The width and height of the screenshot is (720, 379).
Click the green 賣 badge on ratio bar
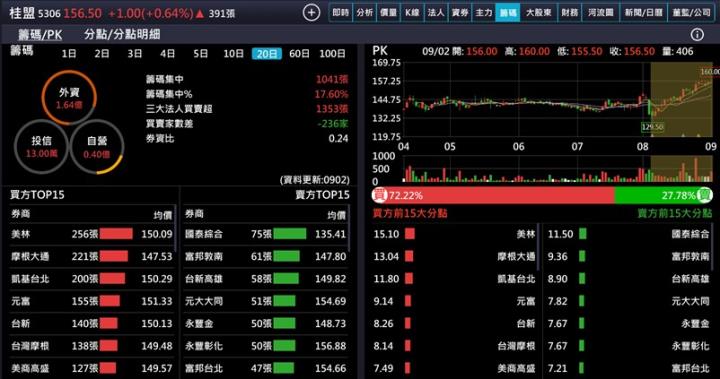tap(704, 195)
